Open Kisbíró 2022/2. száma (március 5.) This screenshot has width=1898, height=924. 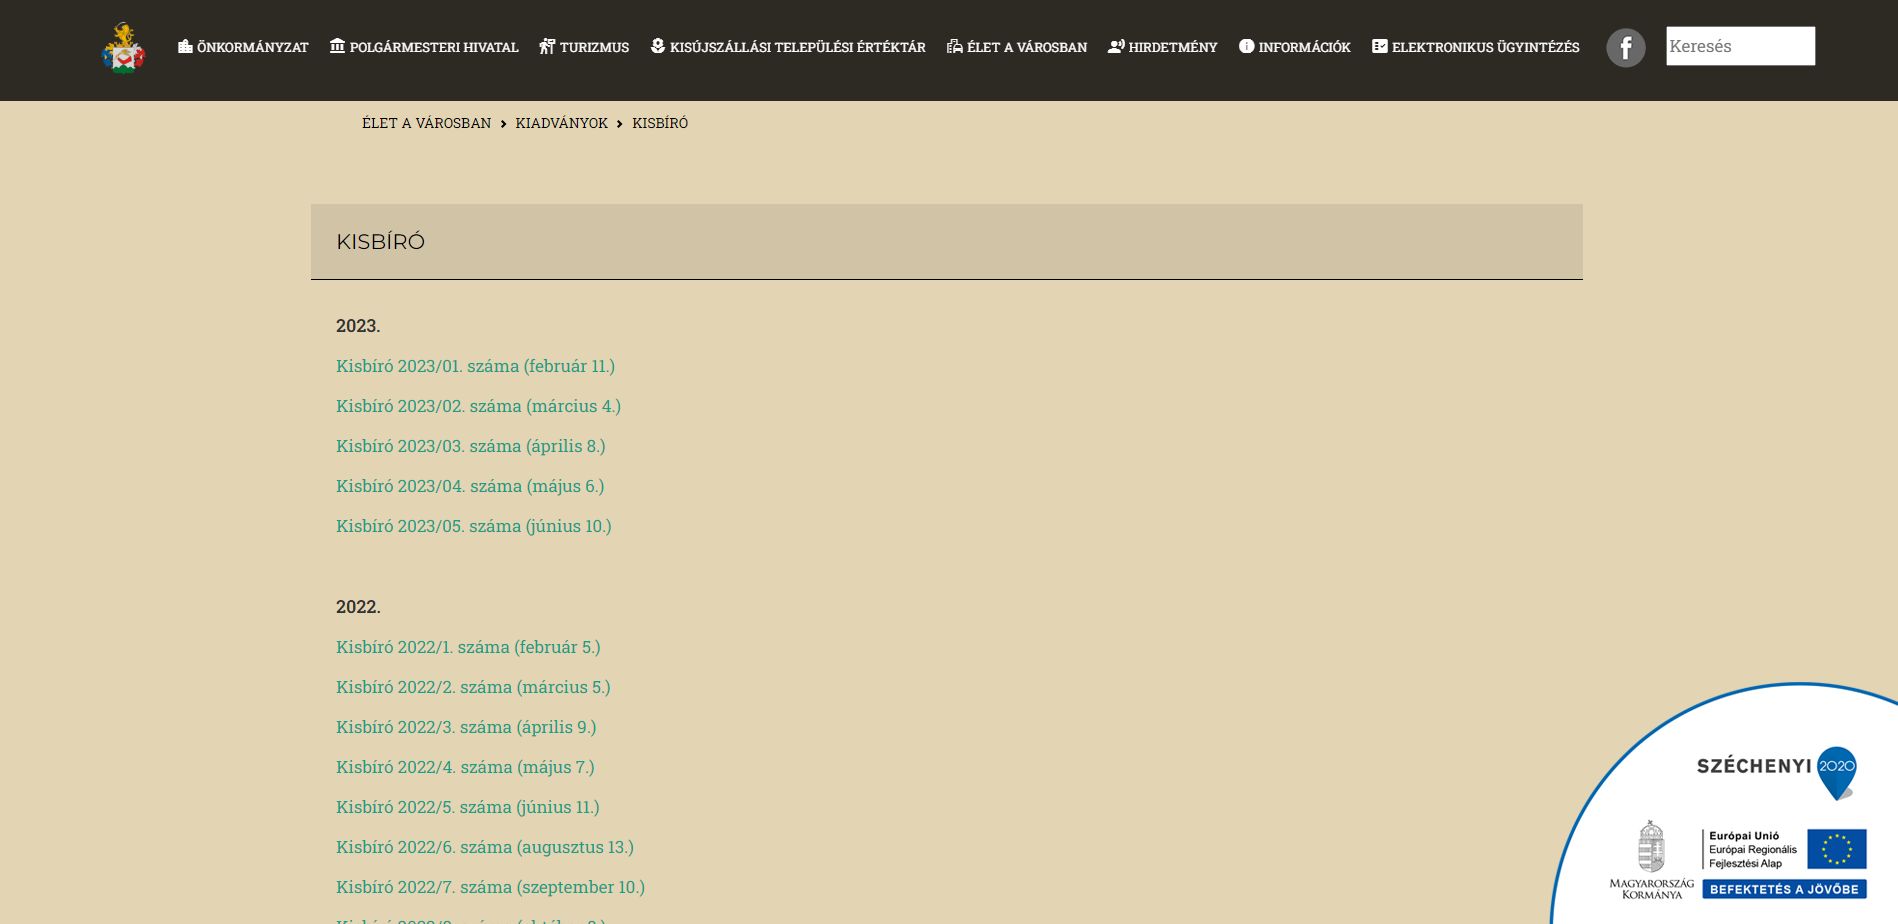tap(473, 687)
